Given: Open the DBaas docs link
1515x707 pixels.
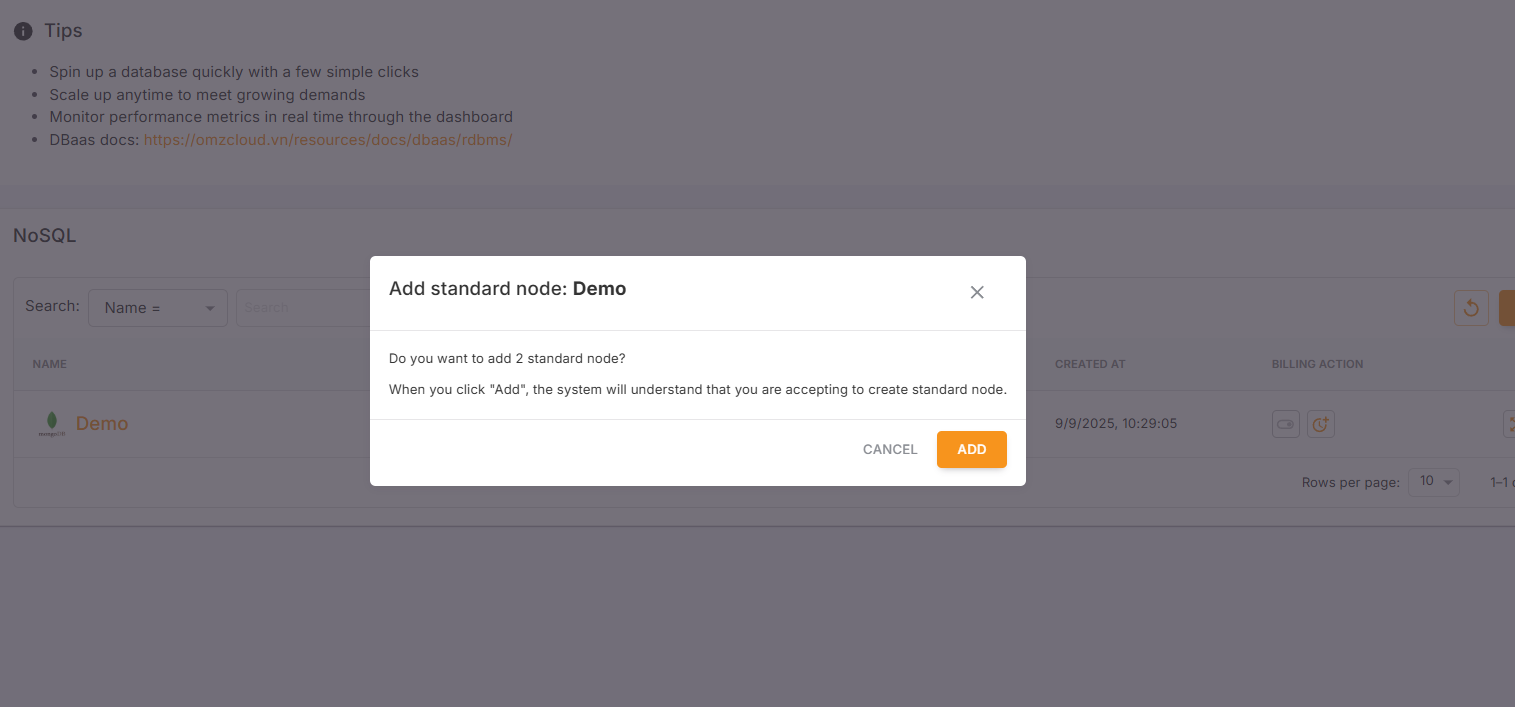Looking at the screenshot, I should (x=328, y=139).
